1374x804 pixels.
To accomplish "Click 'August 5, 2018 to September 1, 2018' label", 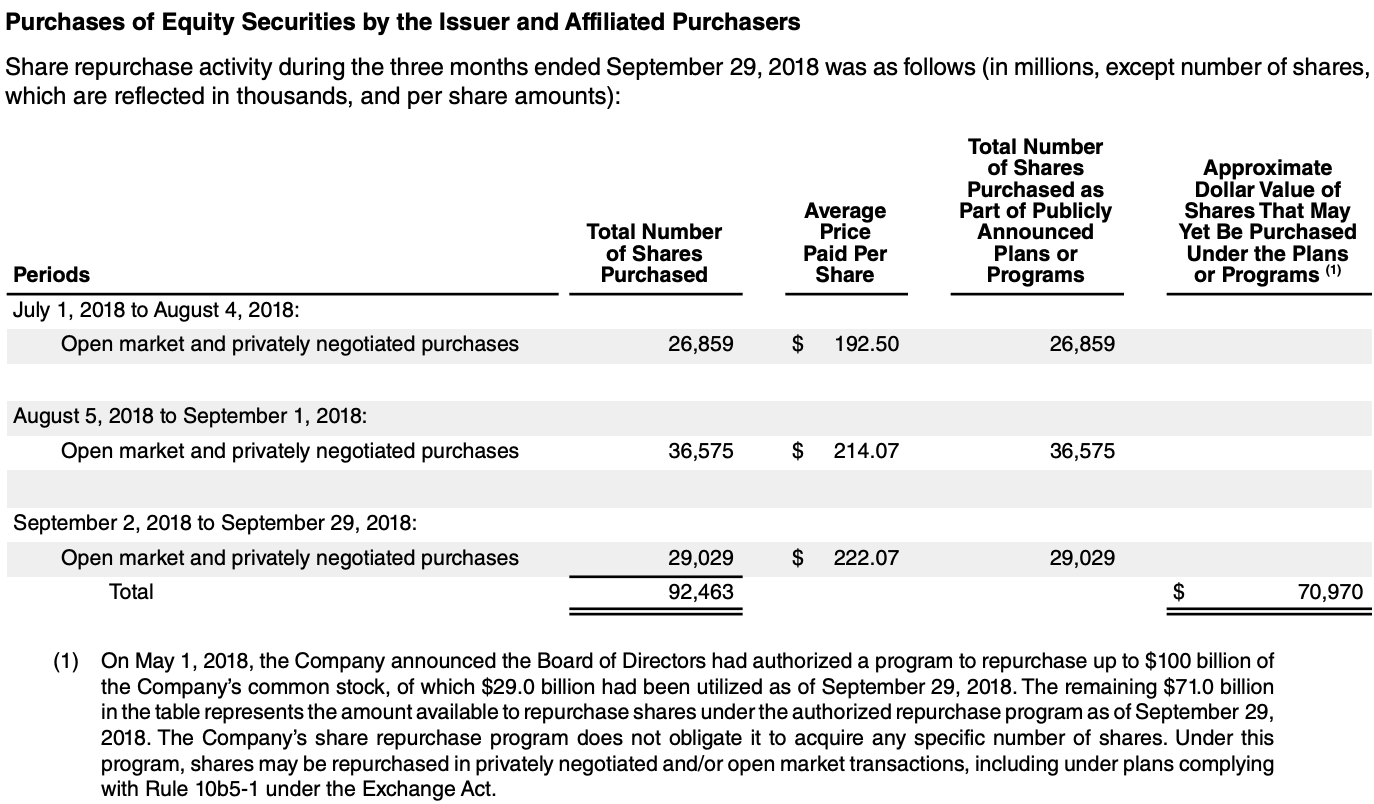I will pos(190,415).
